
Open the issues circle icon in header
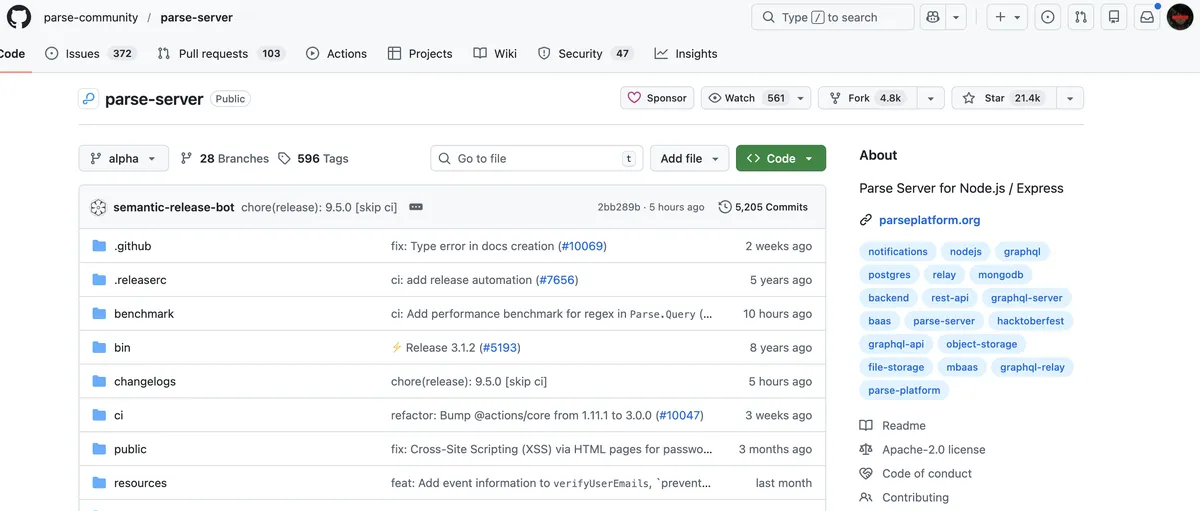[x=1047, y=17]
